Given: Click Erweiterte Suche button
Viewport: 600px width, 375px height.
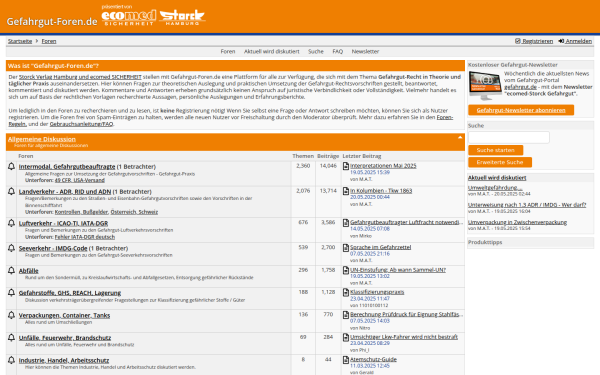Looking at the screenshot, I should [500, 162].
